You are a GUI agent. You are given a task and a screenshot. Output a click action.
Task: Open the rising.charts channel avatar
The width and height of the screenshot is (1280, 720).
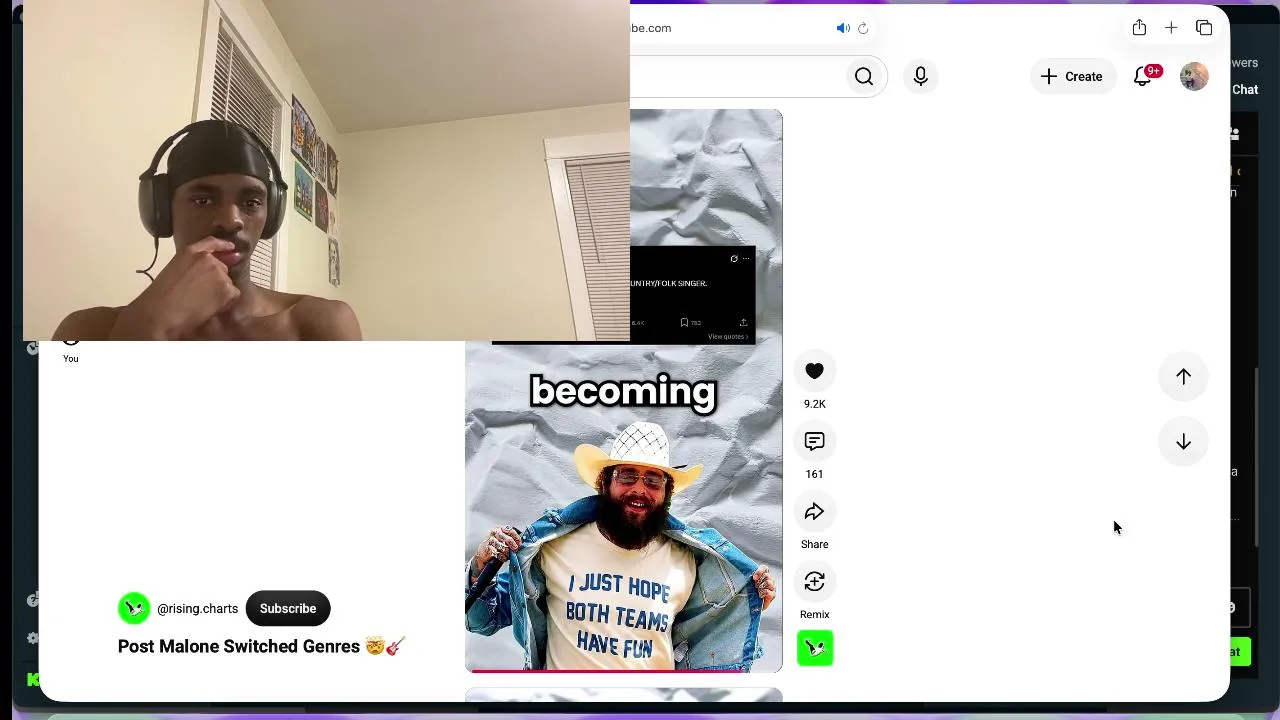[x=134, y=608]
